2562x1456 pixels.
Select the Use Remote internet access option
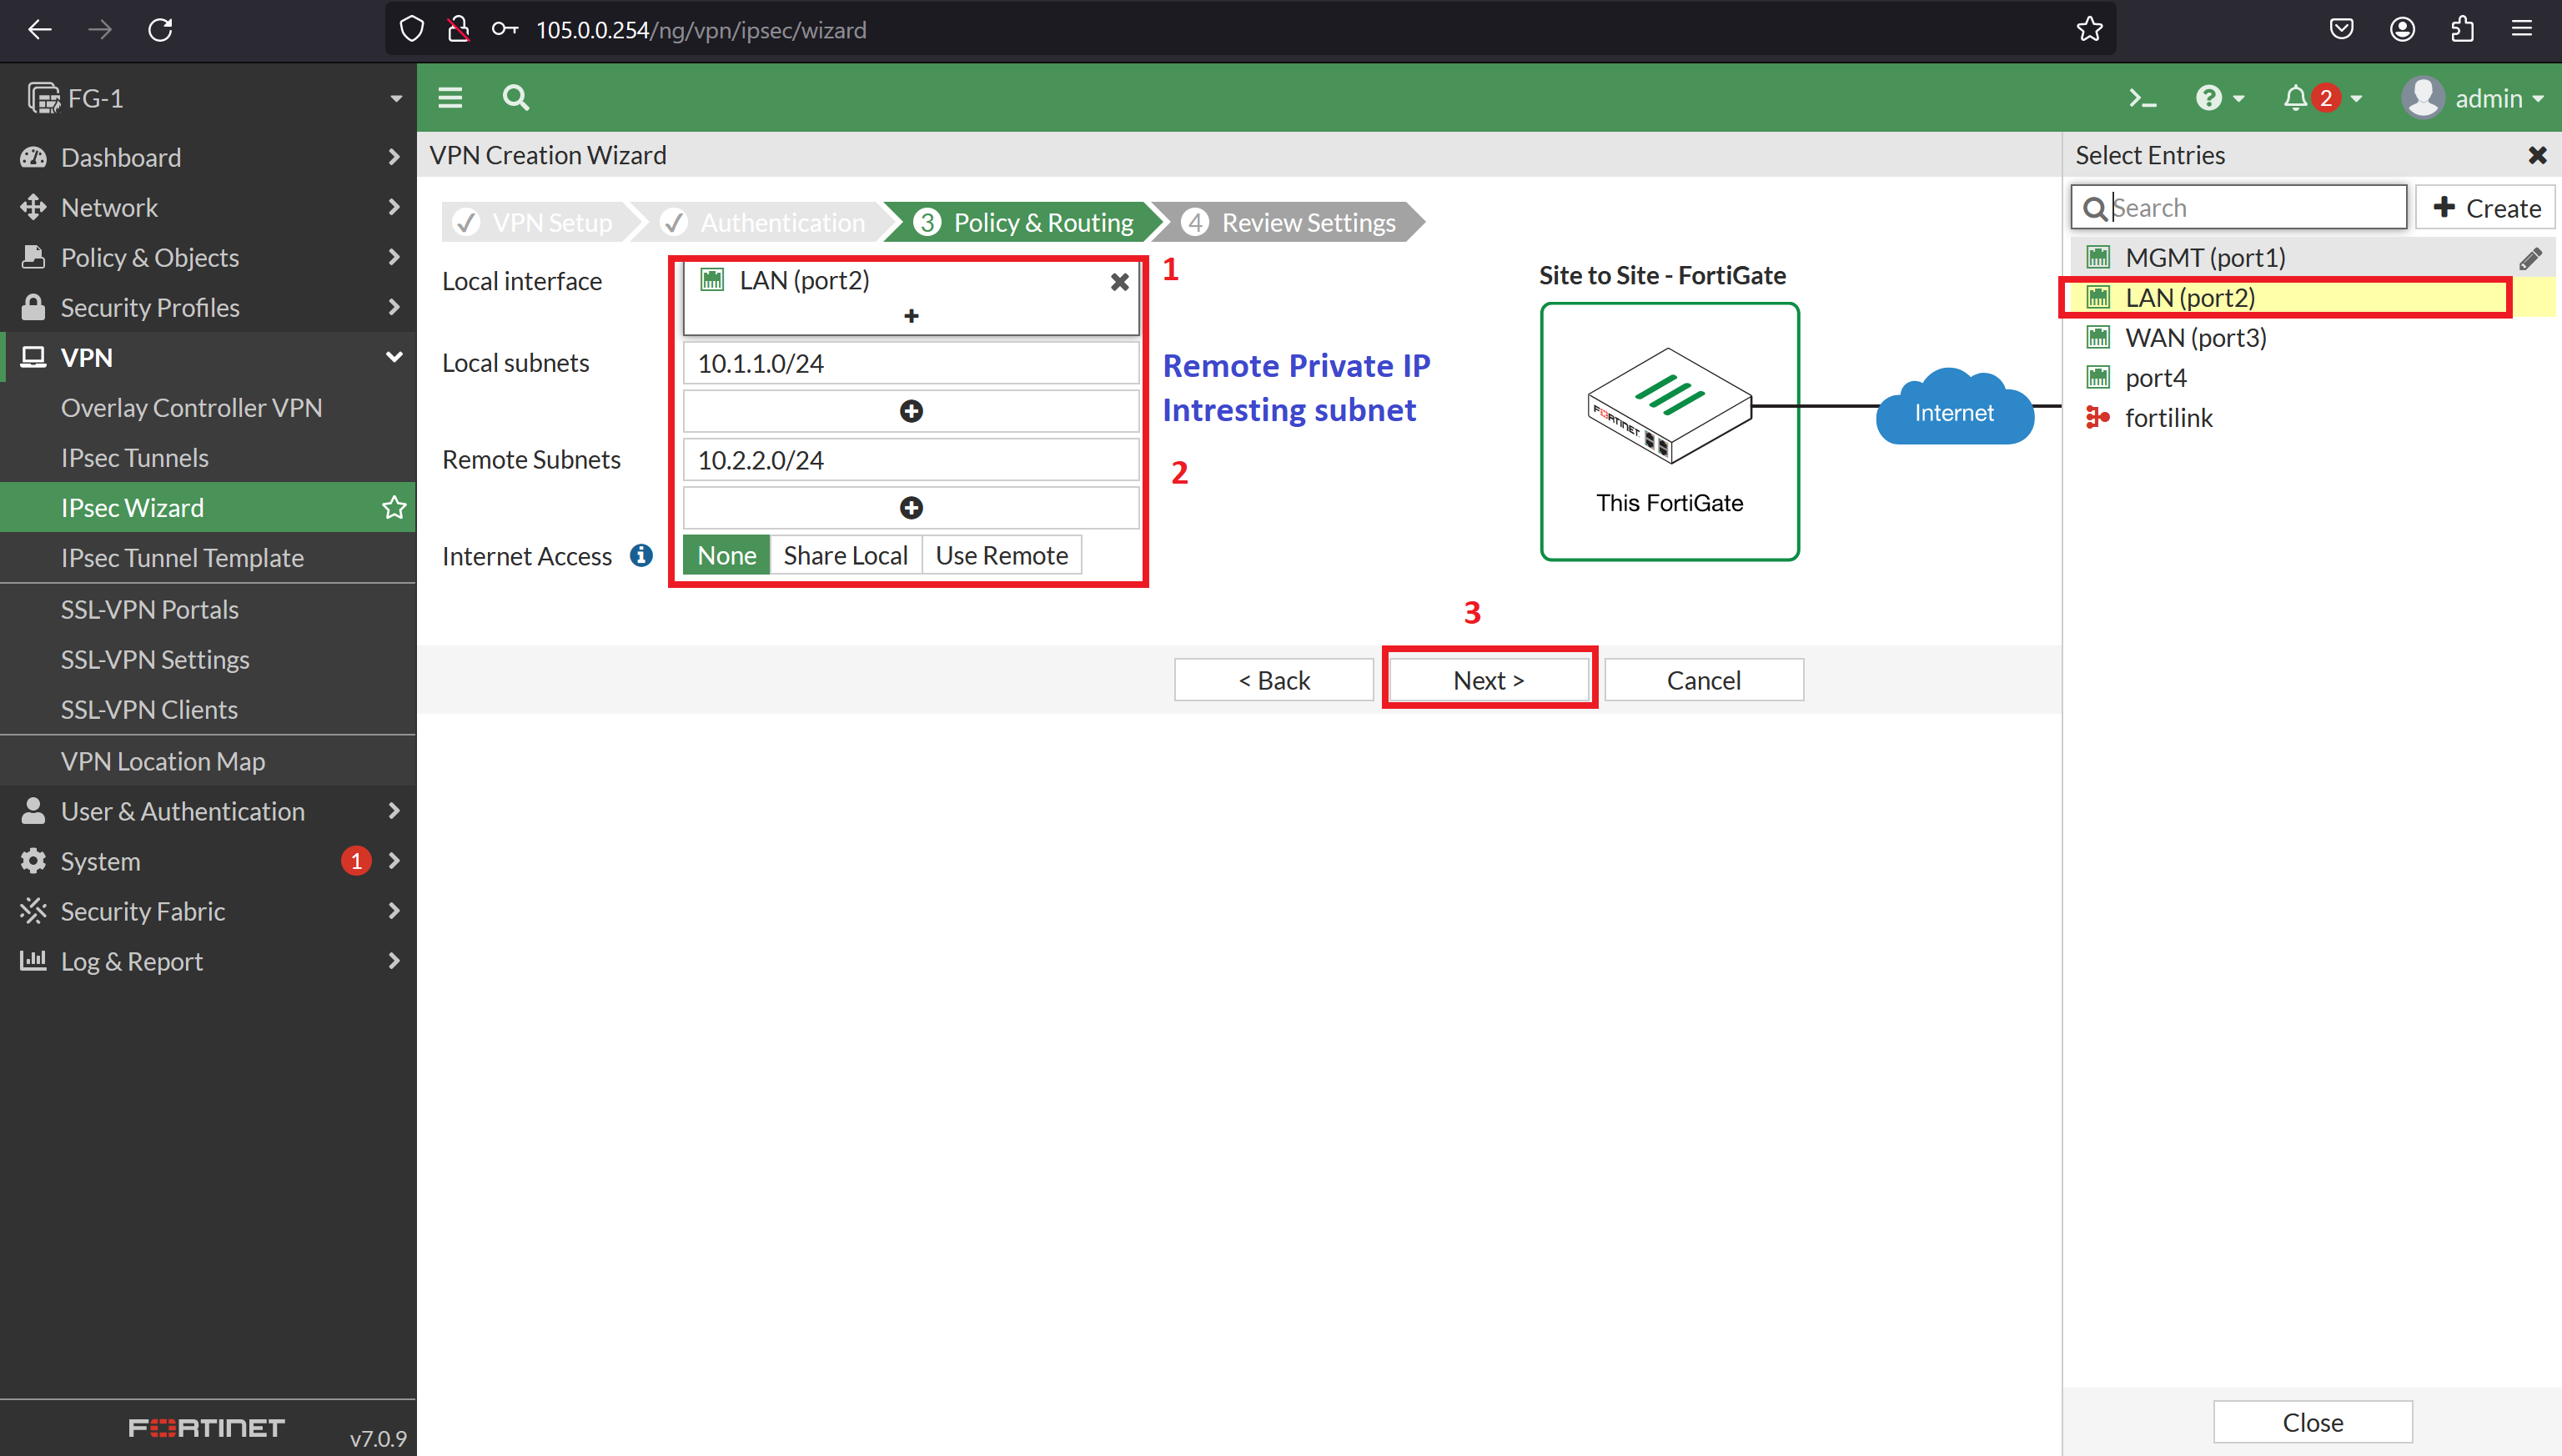point(1002,555)
